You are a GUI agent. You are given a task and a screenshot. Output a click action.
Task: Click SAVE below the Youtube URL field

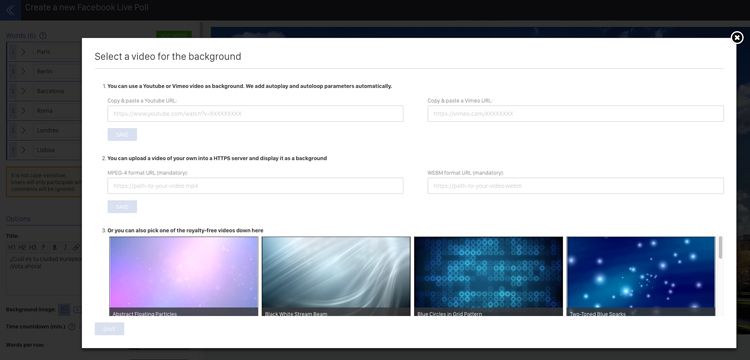click(x=122, y=134)
